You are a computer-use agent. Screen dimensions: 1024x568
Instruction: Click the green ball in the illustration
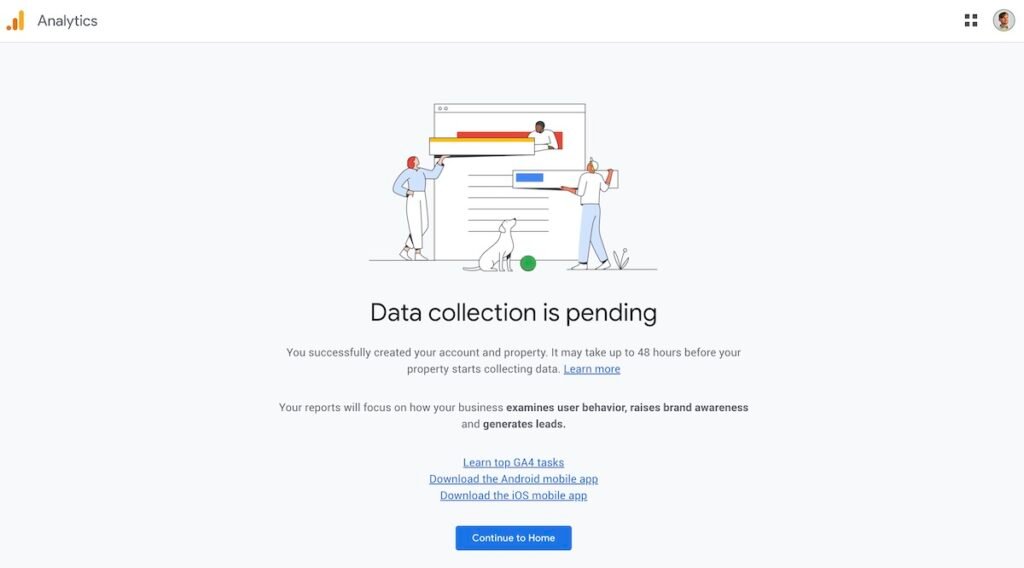point(528,263)
